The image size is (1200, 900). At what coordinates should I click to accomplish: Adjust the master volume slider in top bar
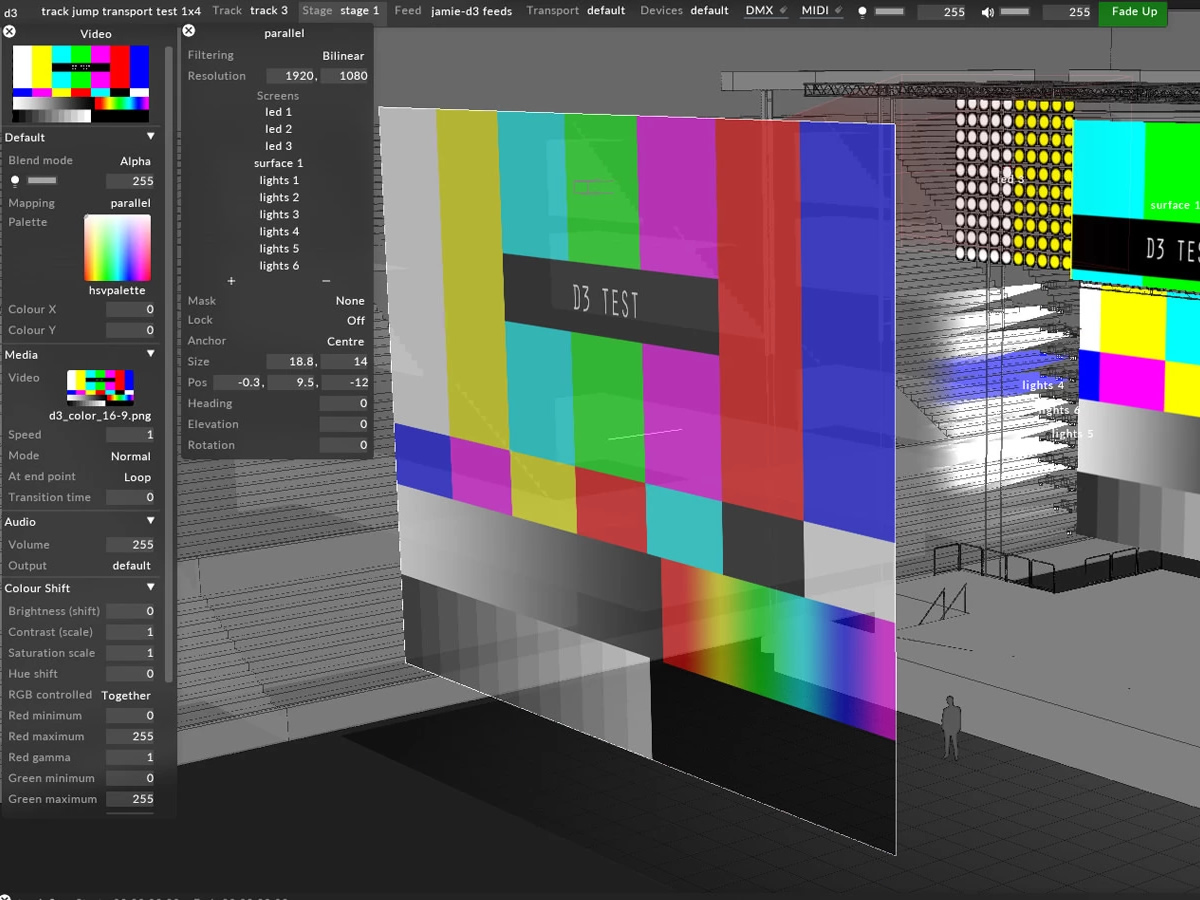[x=1014, y=12]
